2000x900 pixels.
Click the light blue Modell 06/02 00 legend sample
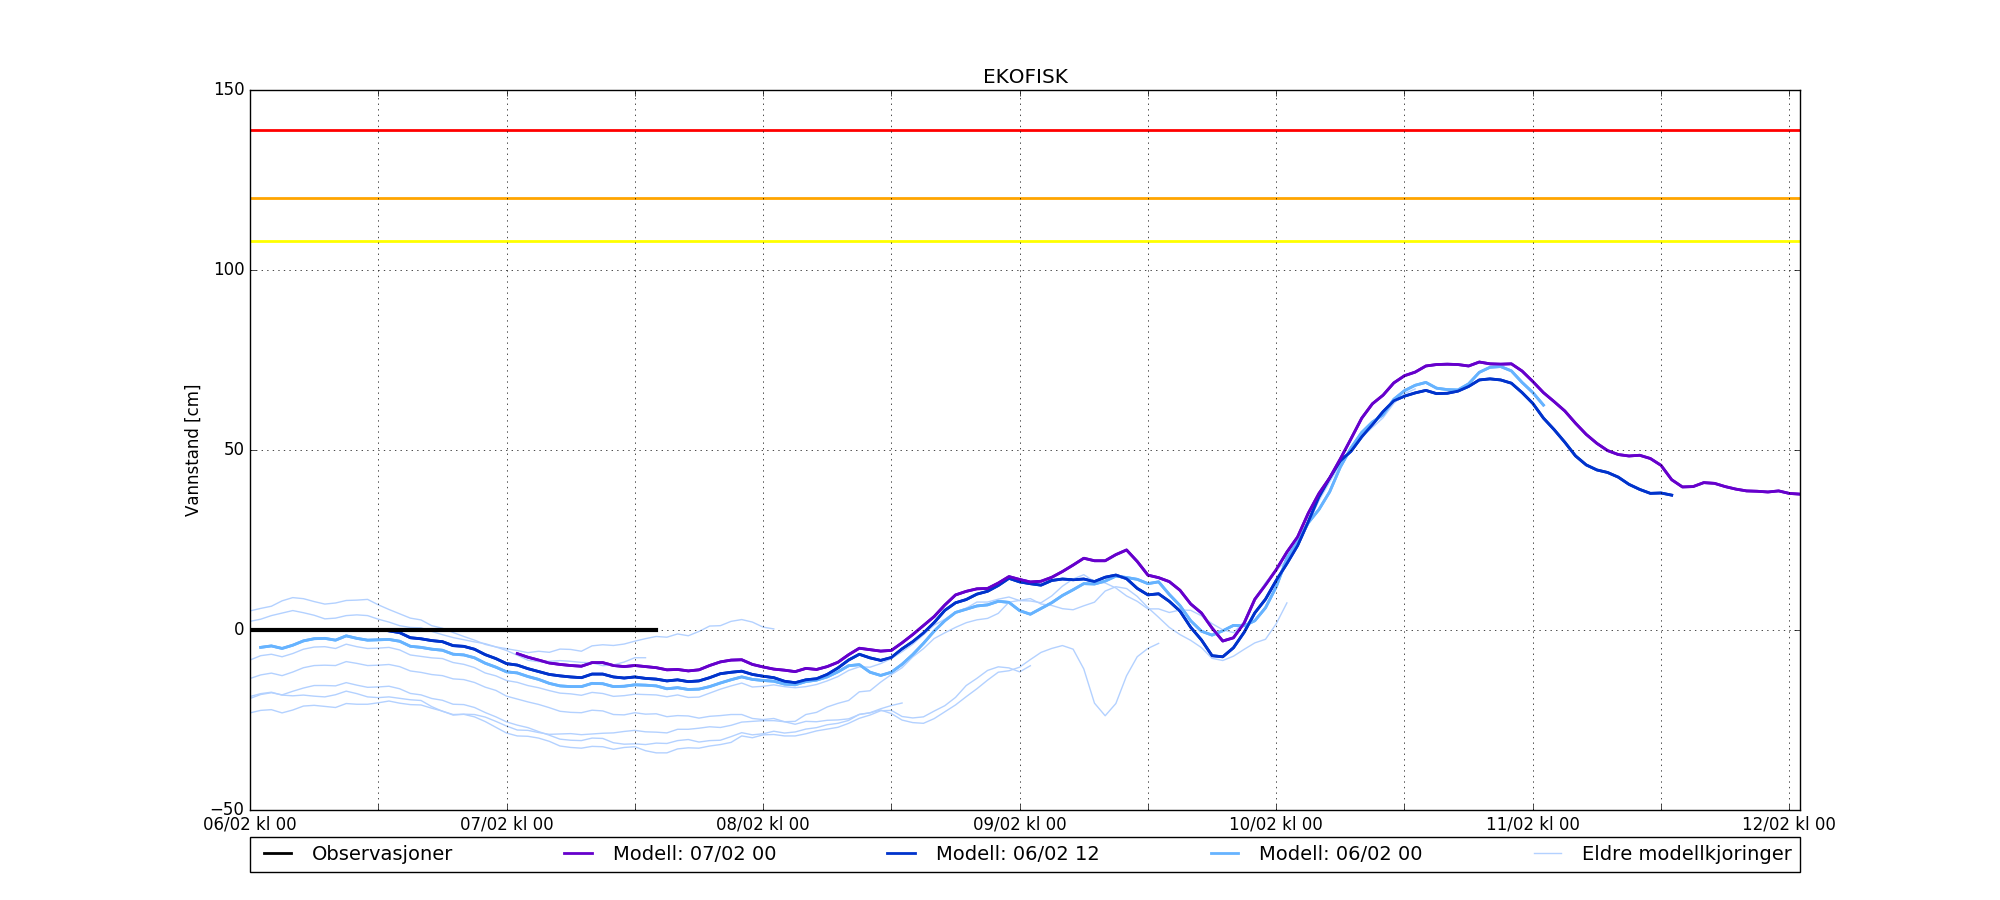click(x=1225, y=854)
